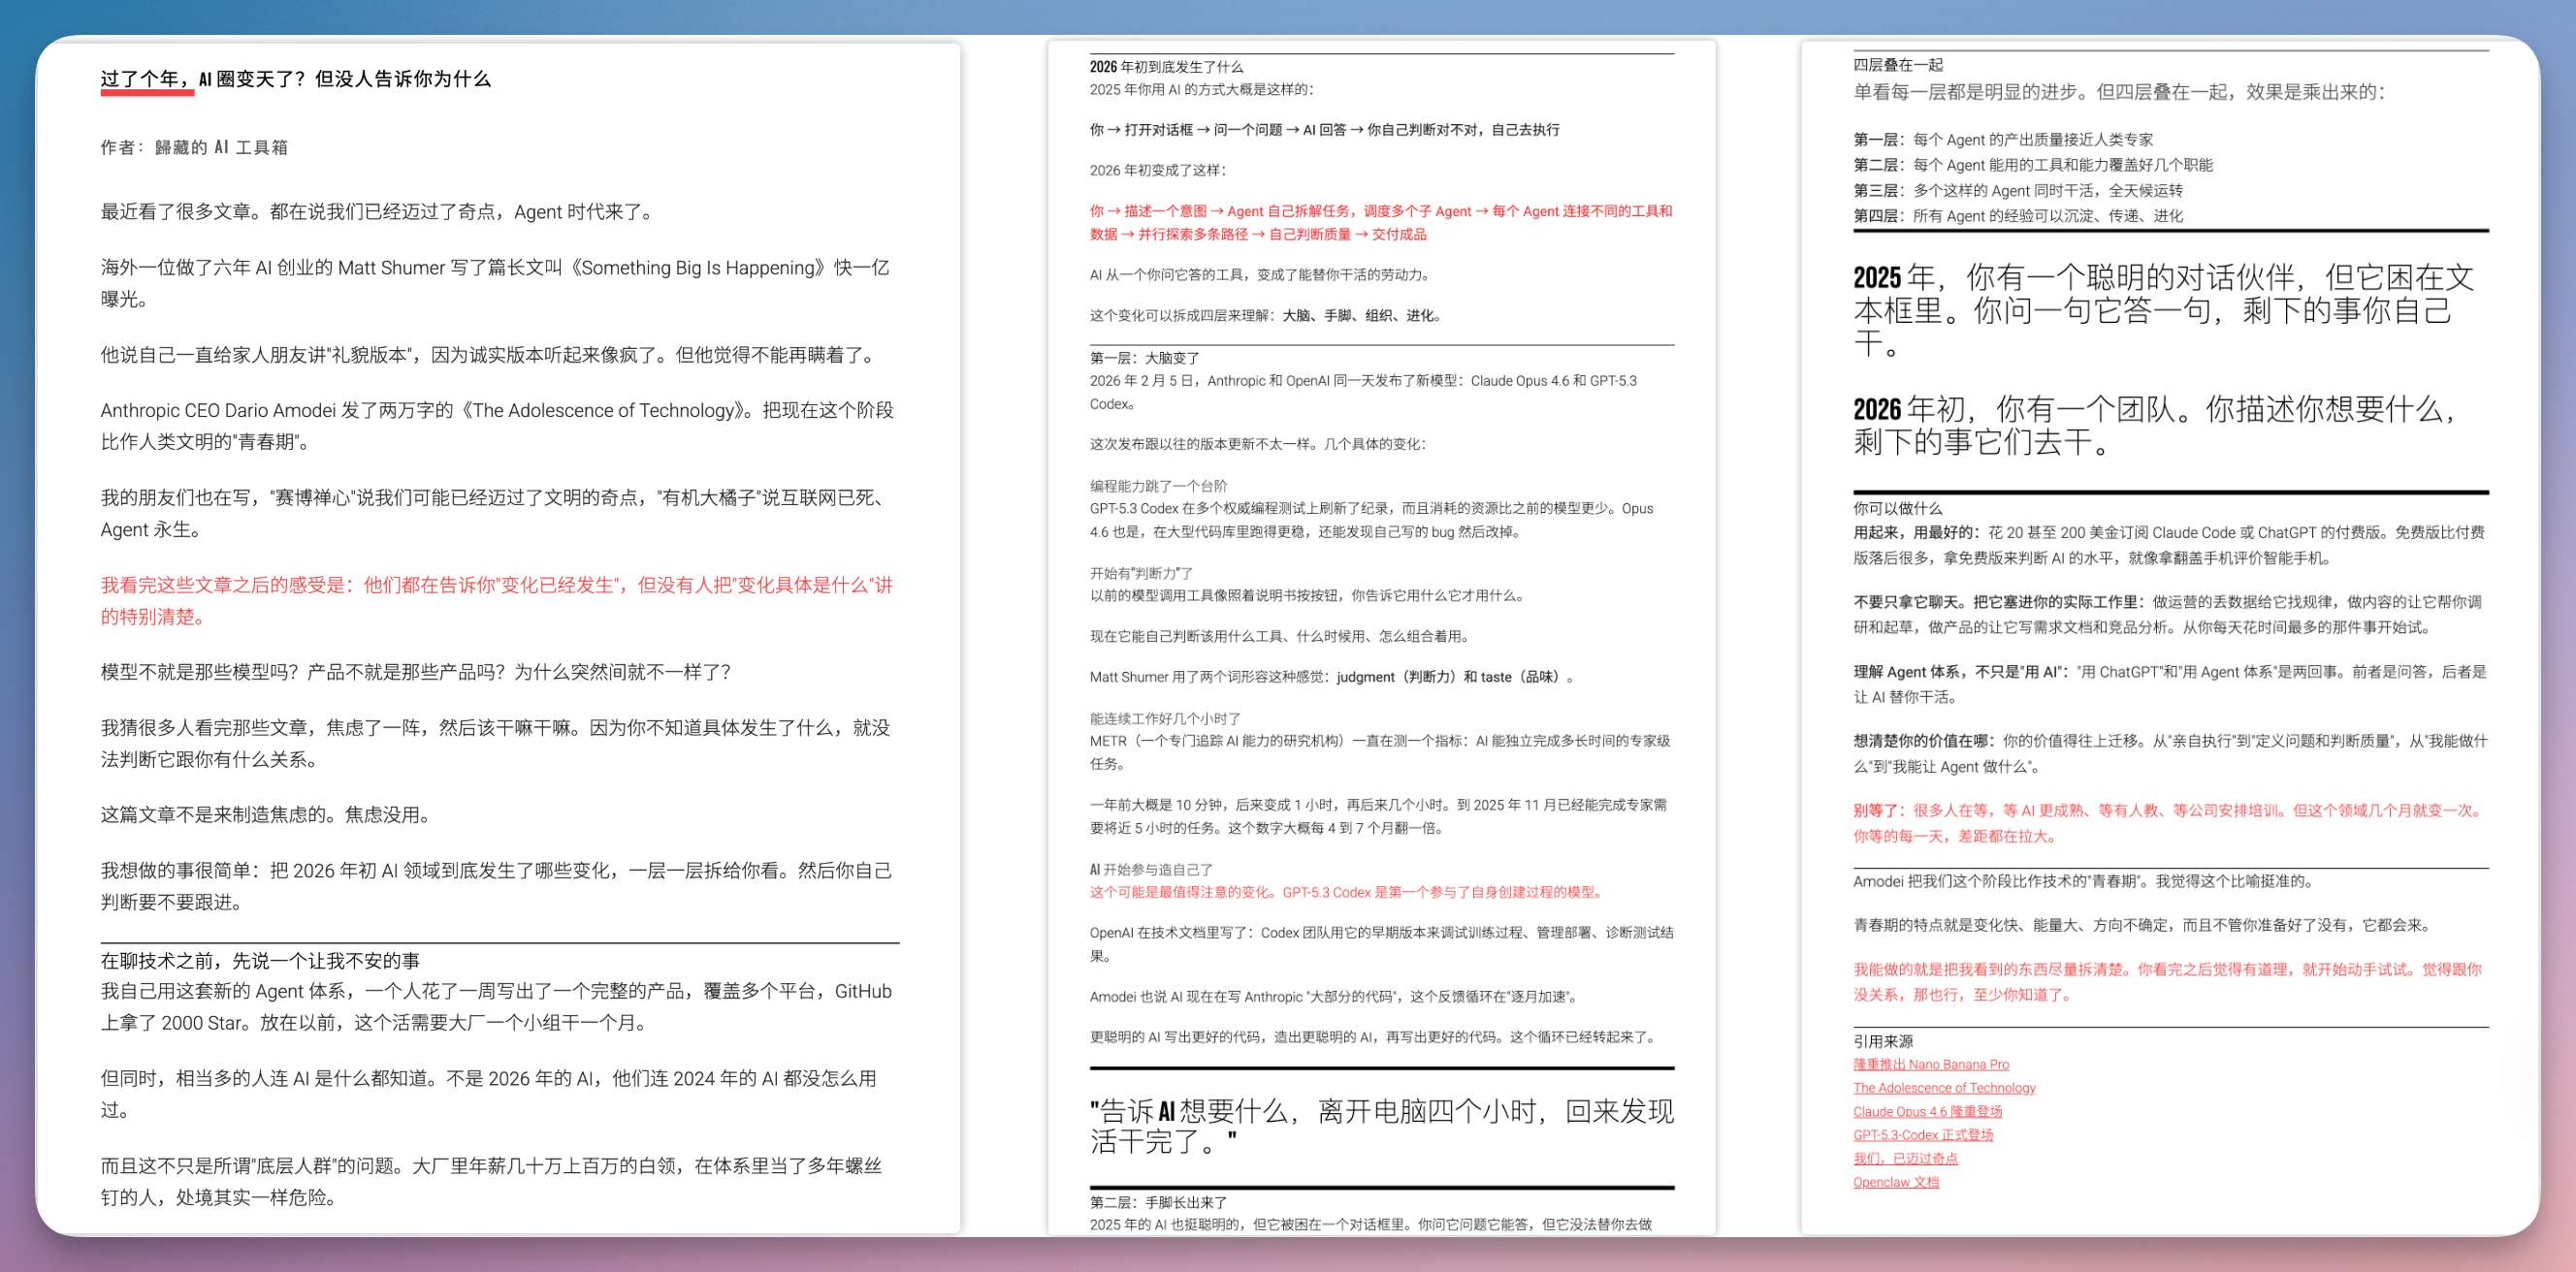2576x1272 pixels.
Task: Click the subheading "AI 开始参与造自己了"
Action: [1151, 869]
